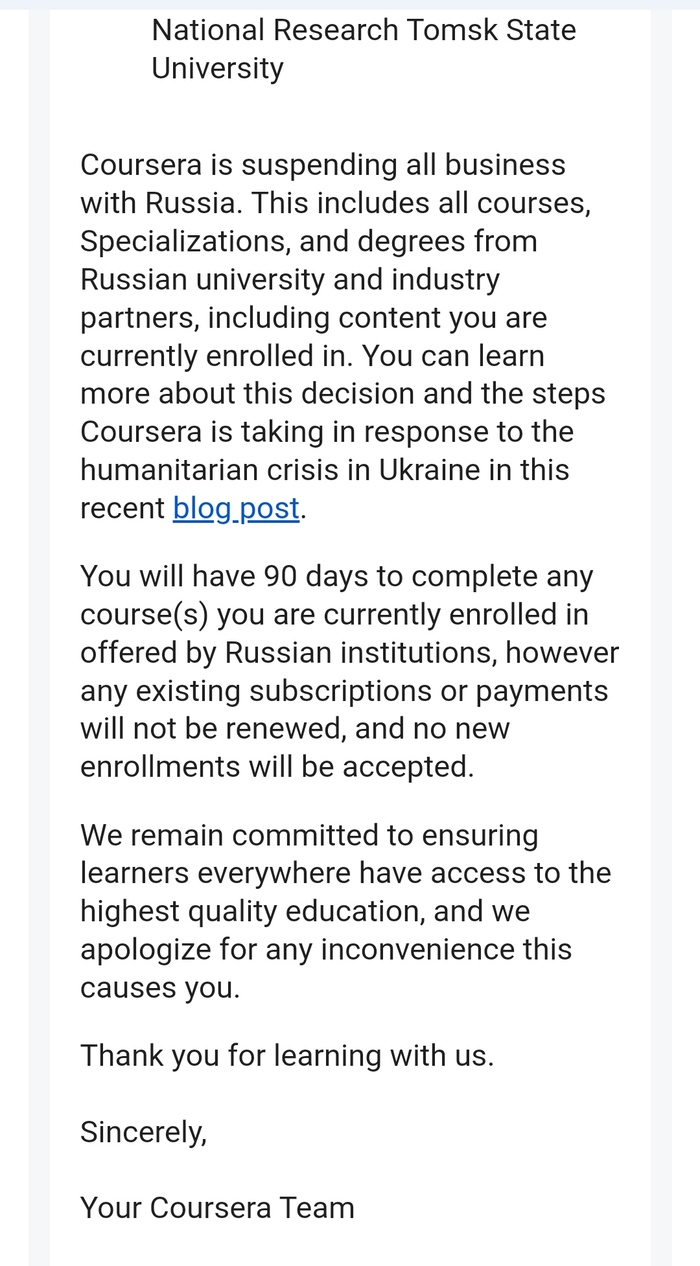Viewport: 700px width, 1266px height.
Task: Click the words "apologize for any inconvenience this"
Action: tap(326, 949)
